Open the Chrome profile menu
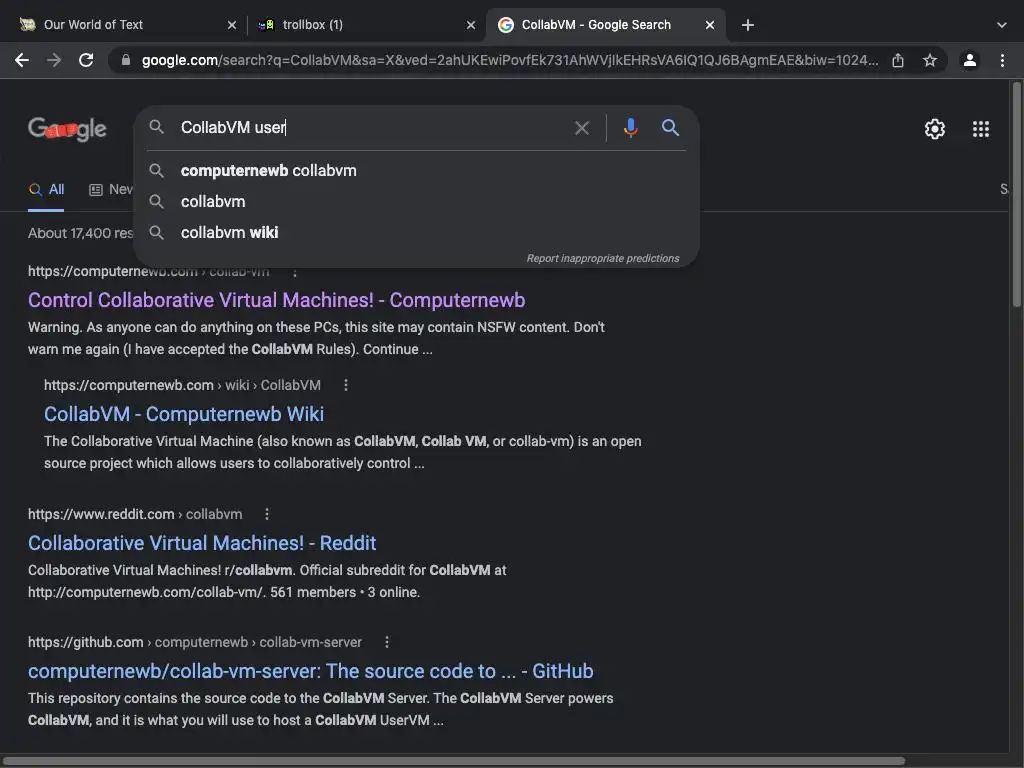The height and width of the screenshot is (768, 1024). tap(970, 60)
